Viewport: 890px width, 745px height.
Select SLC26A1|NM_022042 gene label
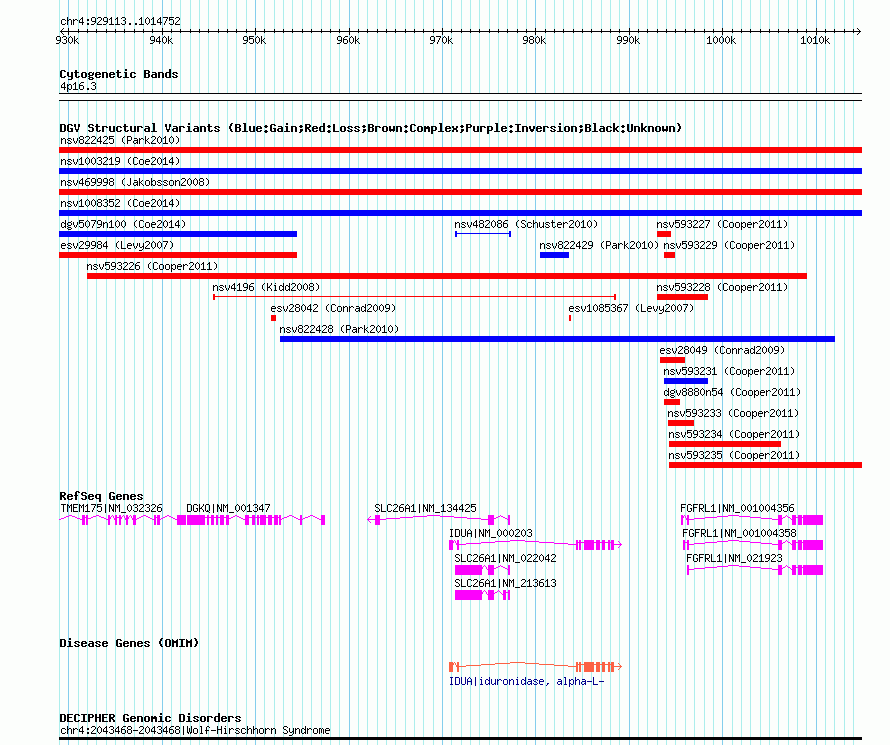pyautogui.click(x=505, y=558)
